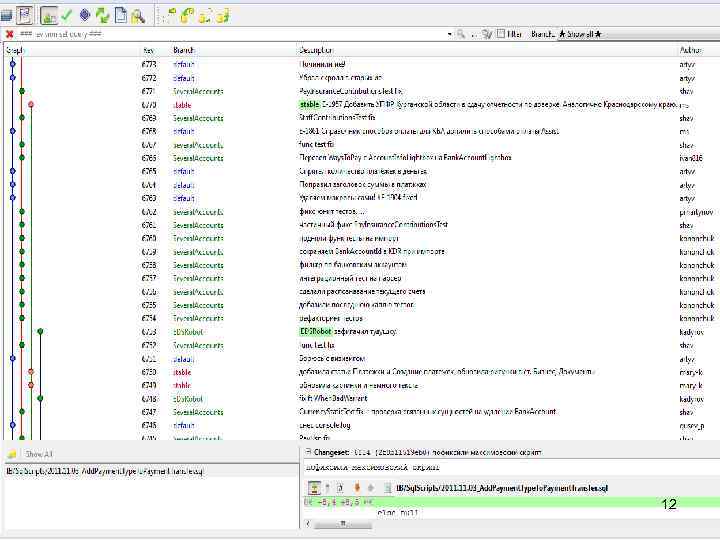Select revision 6773 row
Screen dimensions: 720x540
pos(360,64)
